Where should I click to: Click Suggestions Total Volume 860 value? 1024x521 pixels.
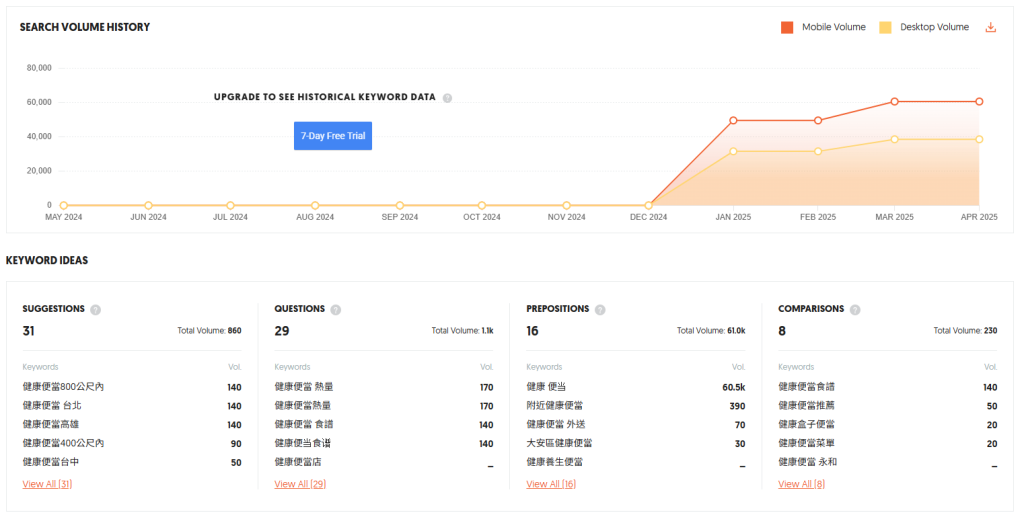pos(234,331)
